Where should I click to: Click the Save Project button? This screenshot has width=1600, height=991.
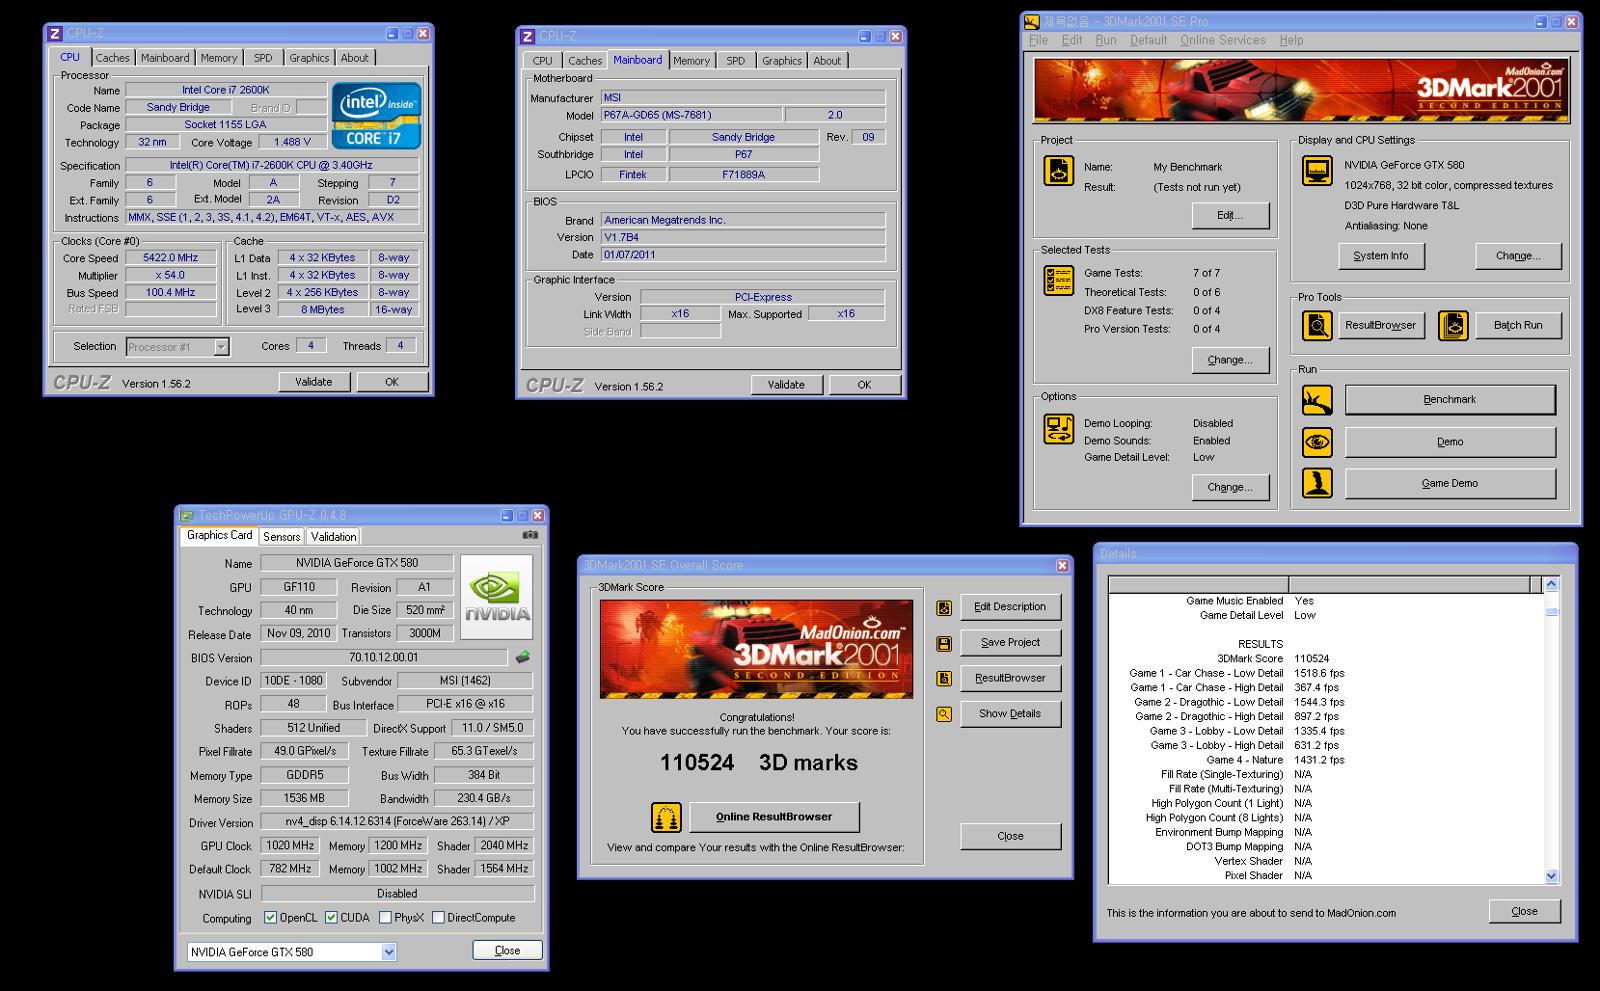pyautogui.click(x=1010, y=643)
